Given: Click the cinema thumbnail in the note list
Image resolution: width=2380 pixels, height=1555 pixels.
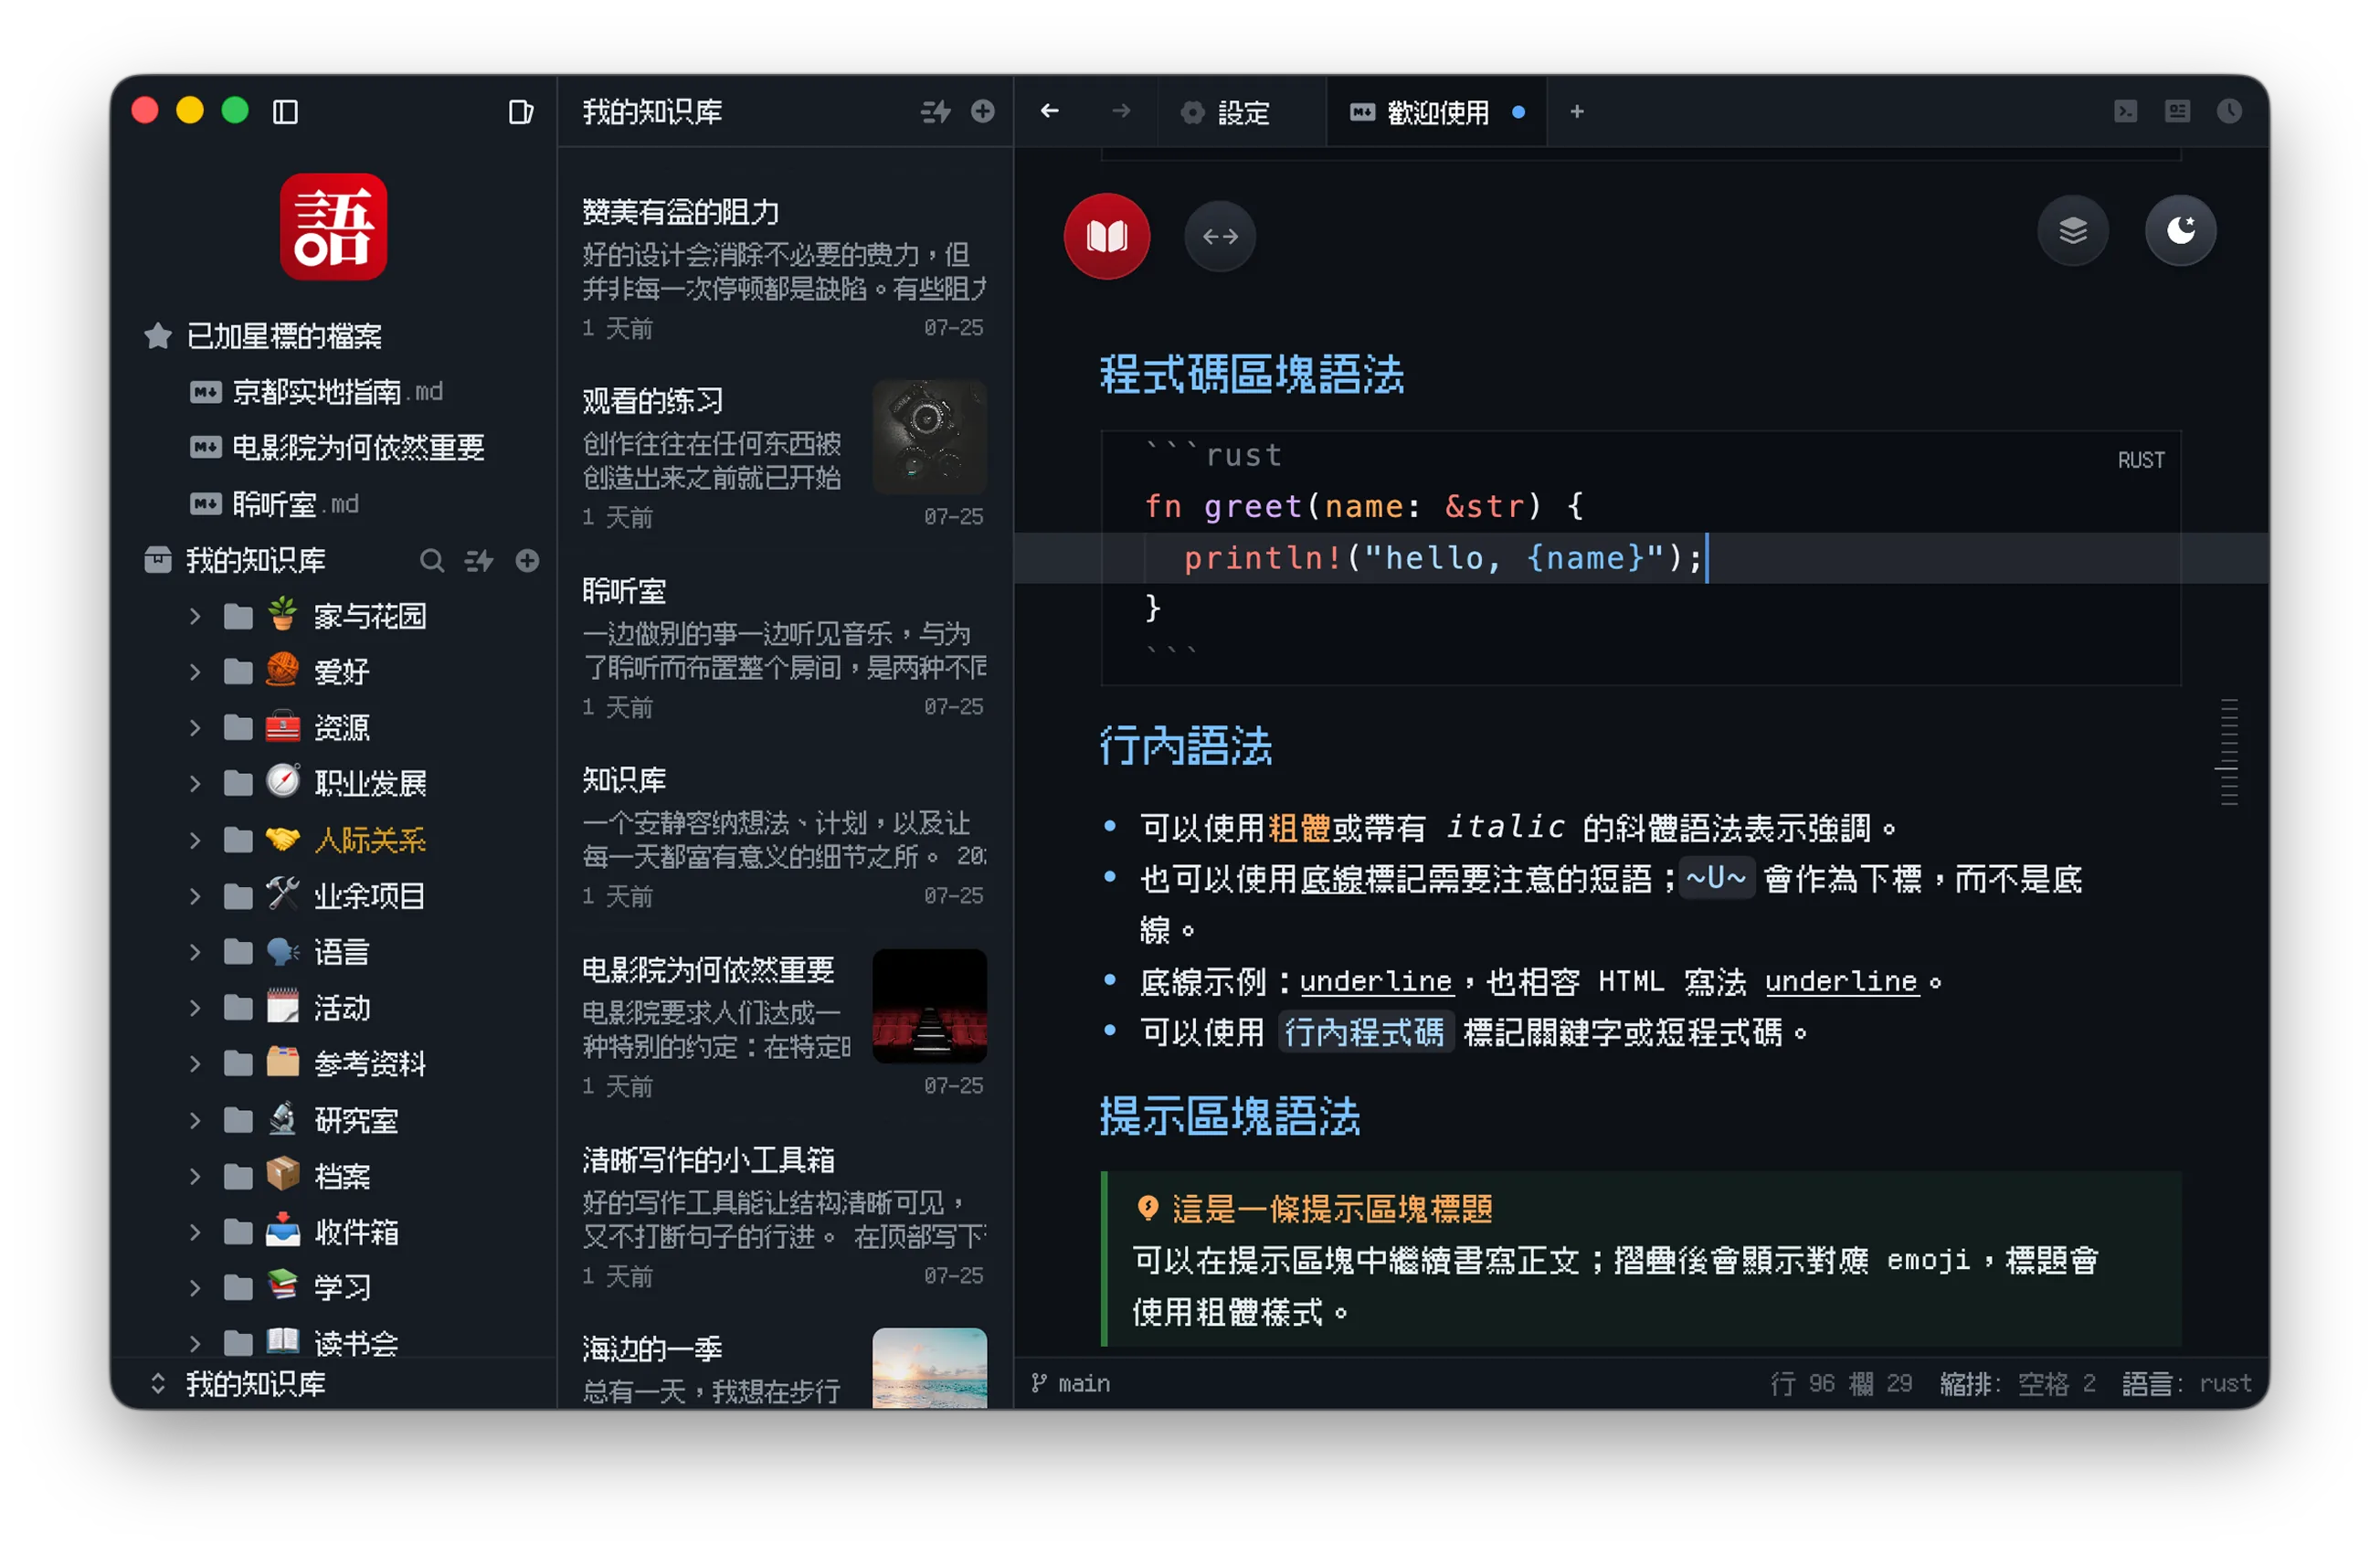Looking at the screenshot, I should [x=930, y=1006].
